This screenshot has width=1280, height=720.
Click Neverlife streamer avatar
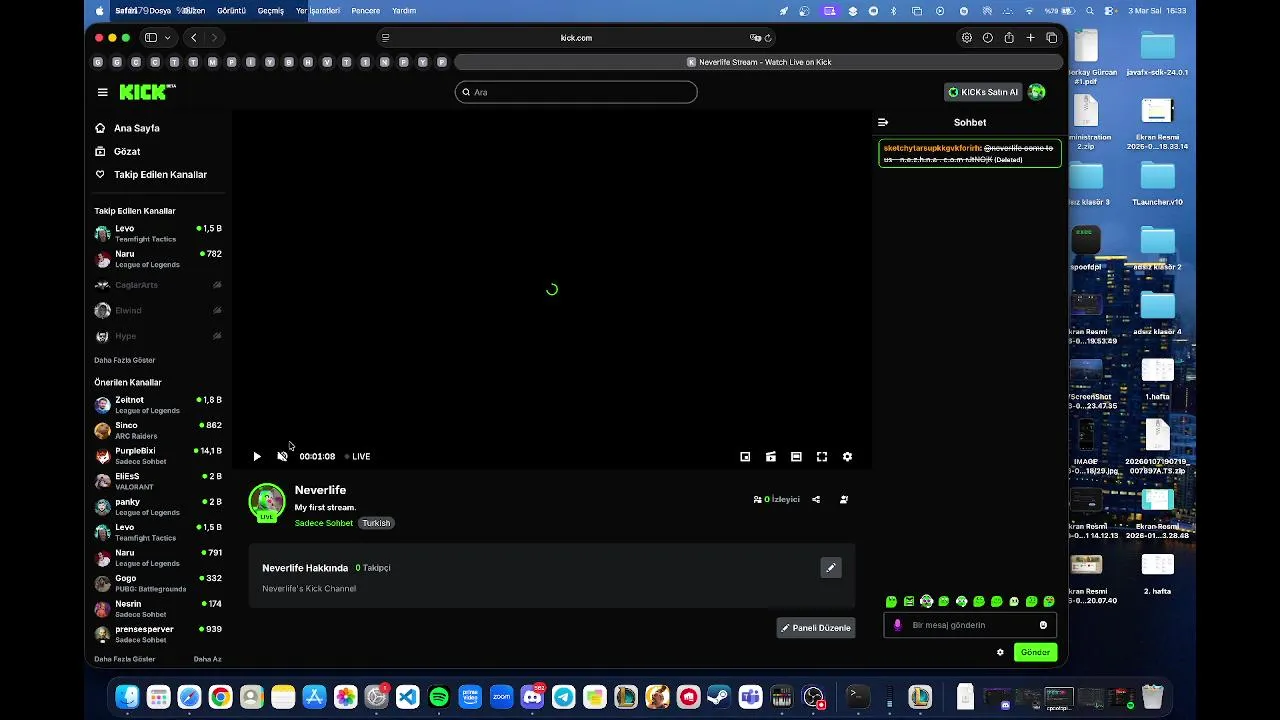(x=267, y=502)
